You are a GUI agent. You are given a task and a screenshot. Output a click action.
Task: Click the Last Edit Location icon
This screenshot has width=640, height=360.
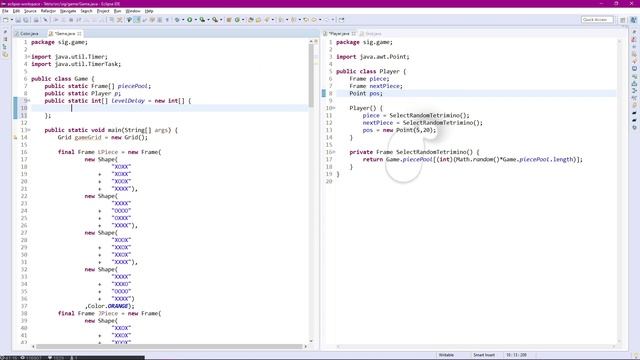(x=306, y=20)
